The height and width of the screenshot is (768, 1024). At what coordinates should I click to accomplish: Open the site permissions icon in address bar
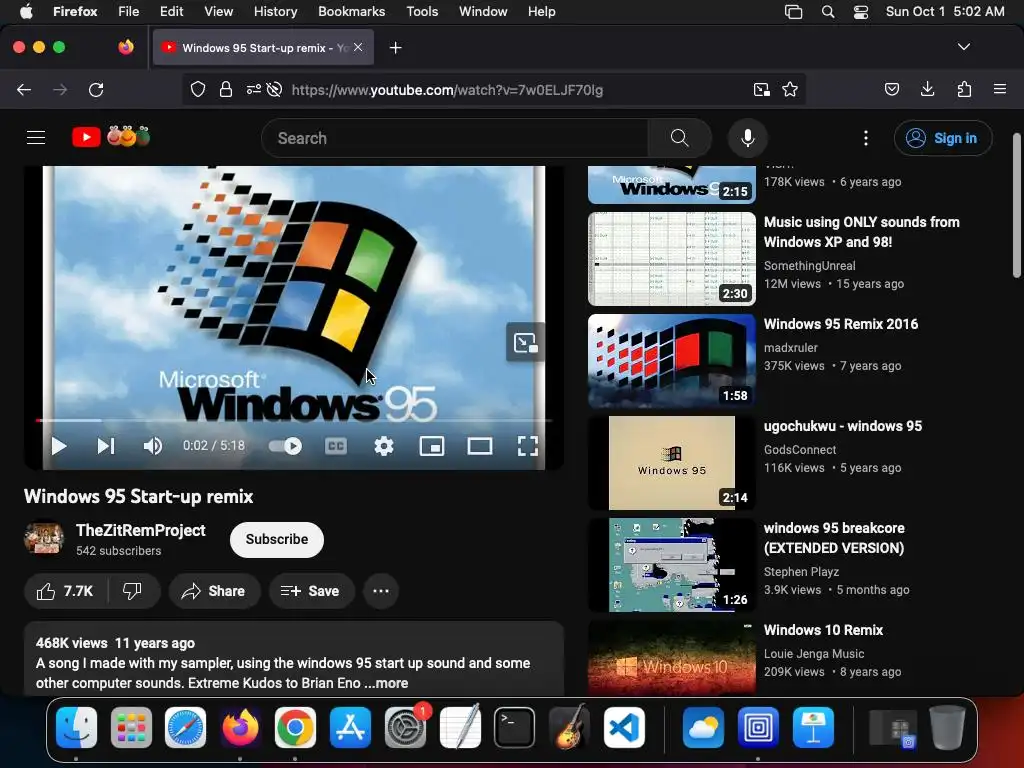(253, 89)
